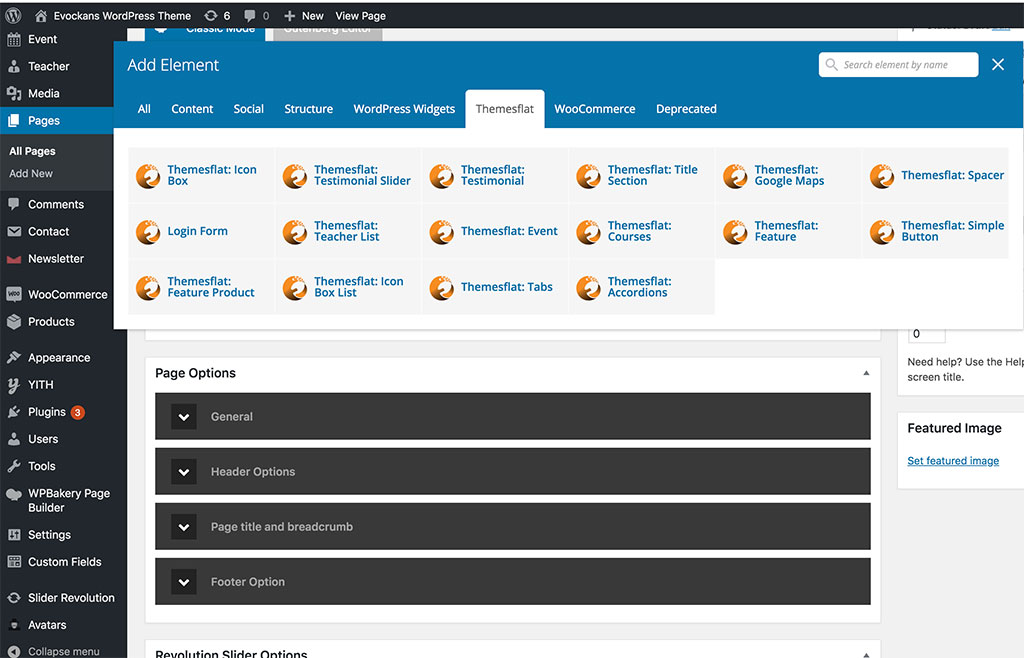Click the WooCommerce icon in sidebar
1024x658 pixels.
pyautogui.click(x=14, y=294)
